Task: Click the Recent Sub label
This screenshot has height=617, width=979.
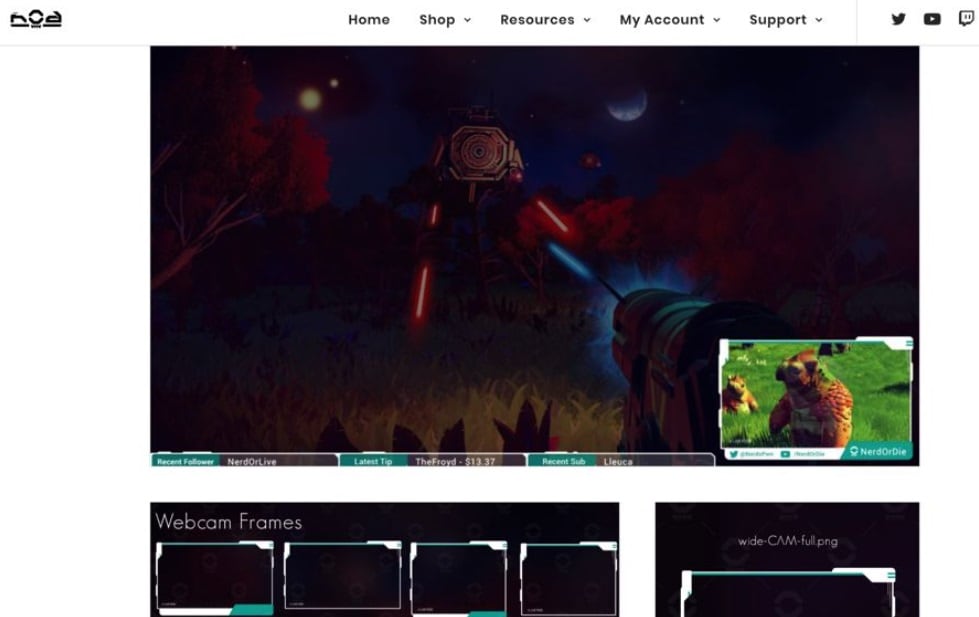Action: click(x=563, y=462)
